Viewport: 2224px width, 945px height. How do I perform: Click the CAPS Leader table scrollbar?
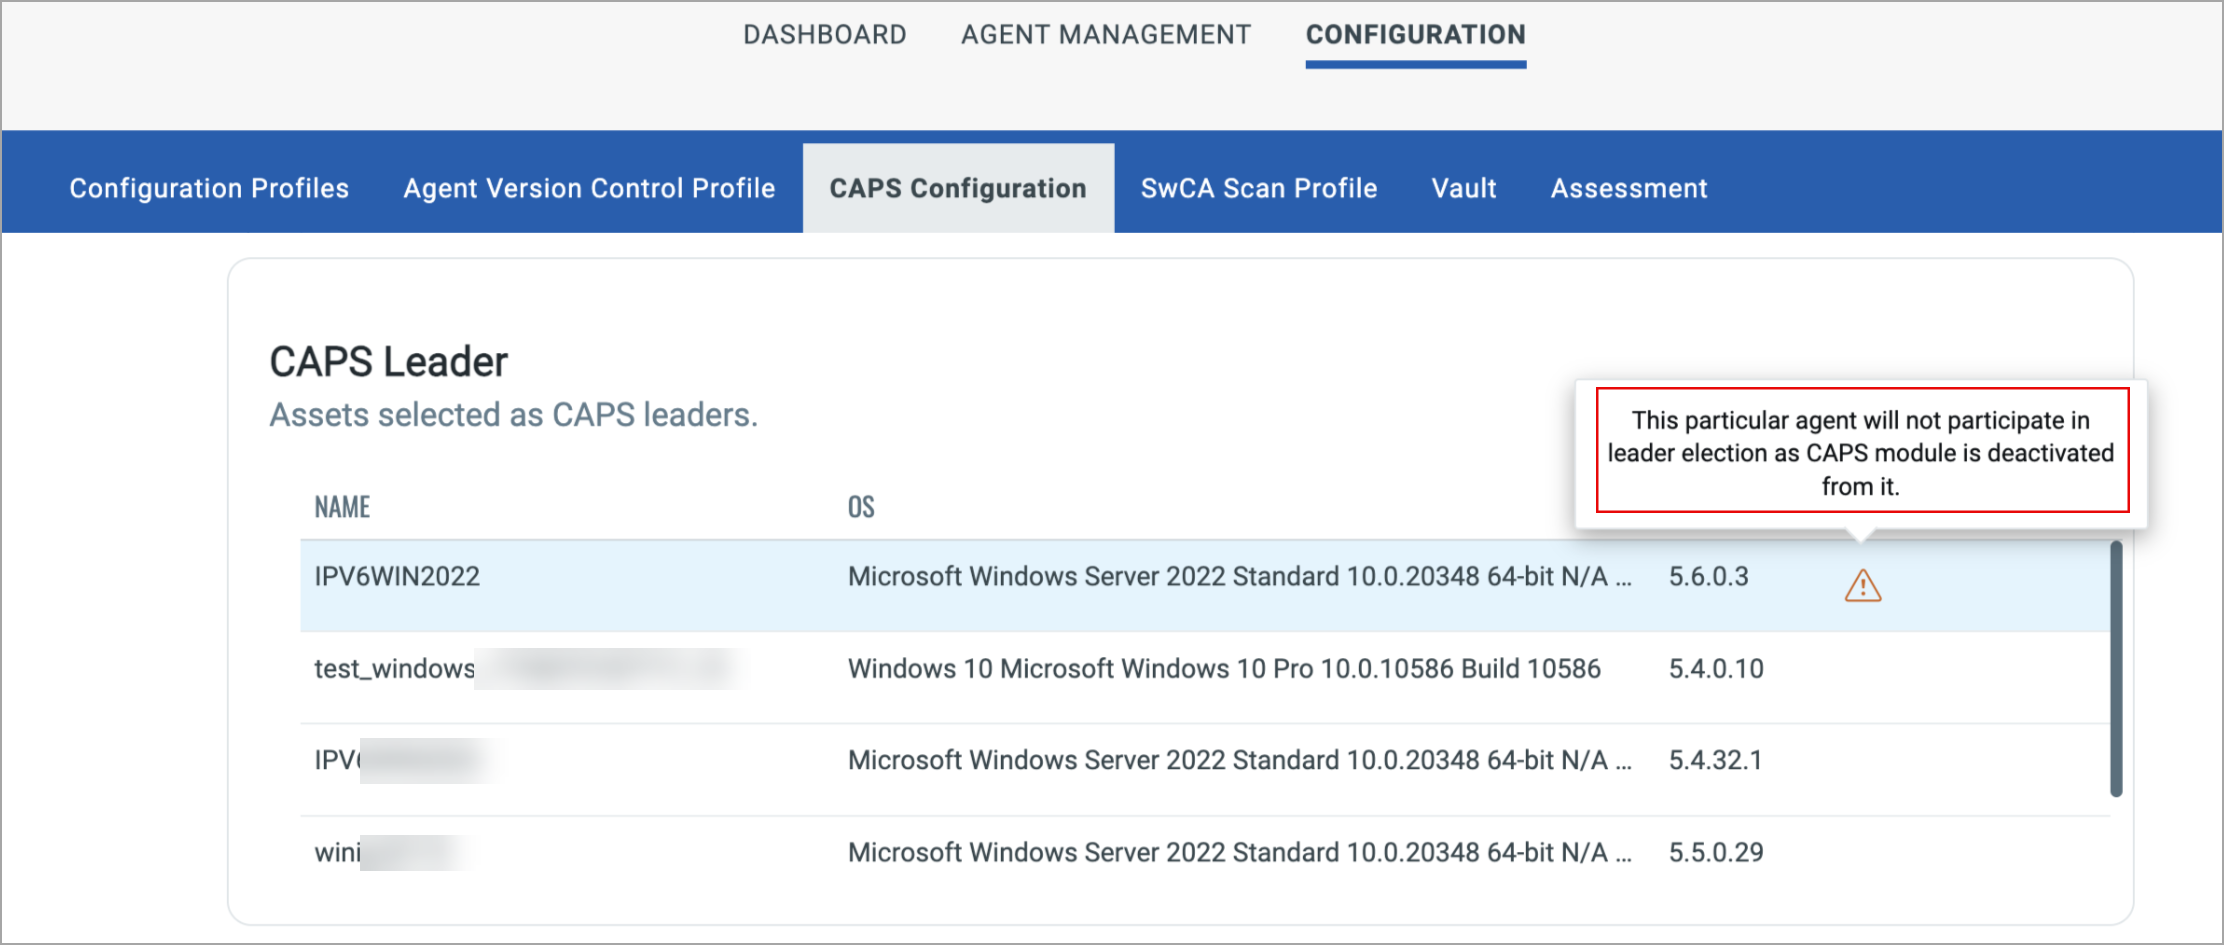pyautogui.click(x=2115, y=668)
